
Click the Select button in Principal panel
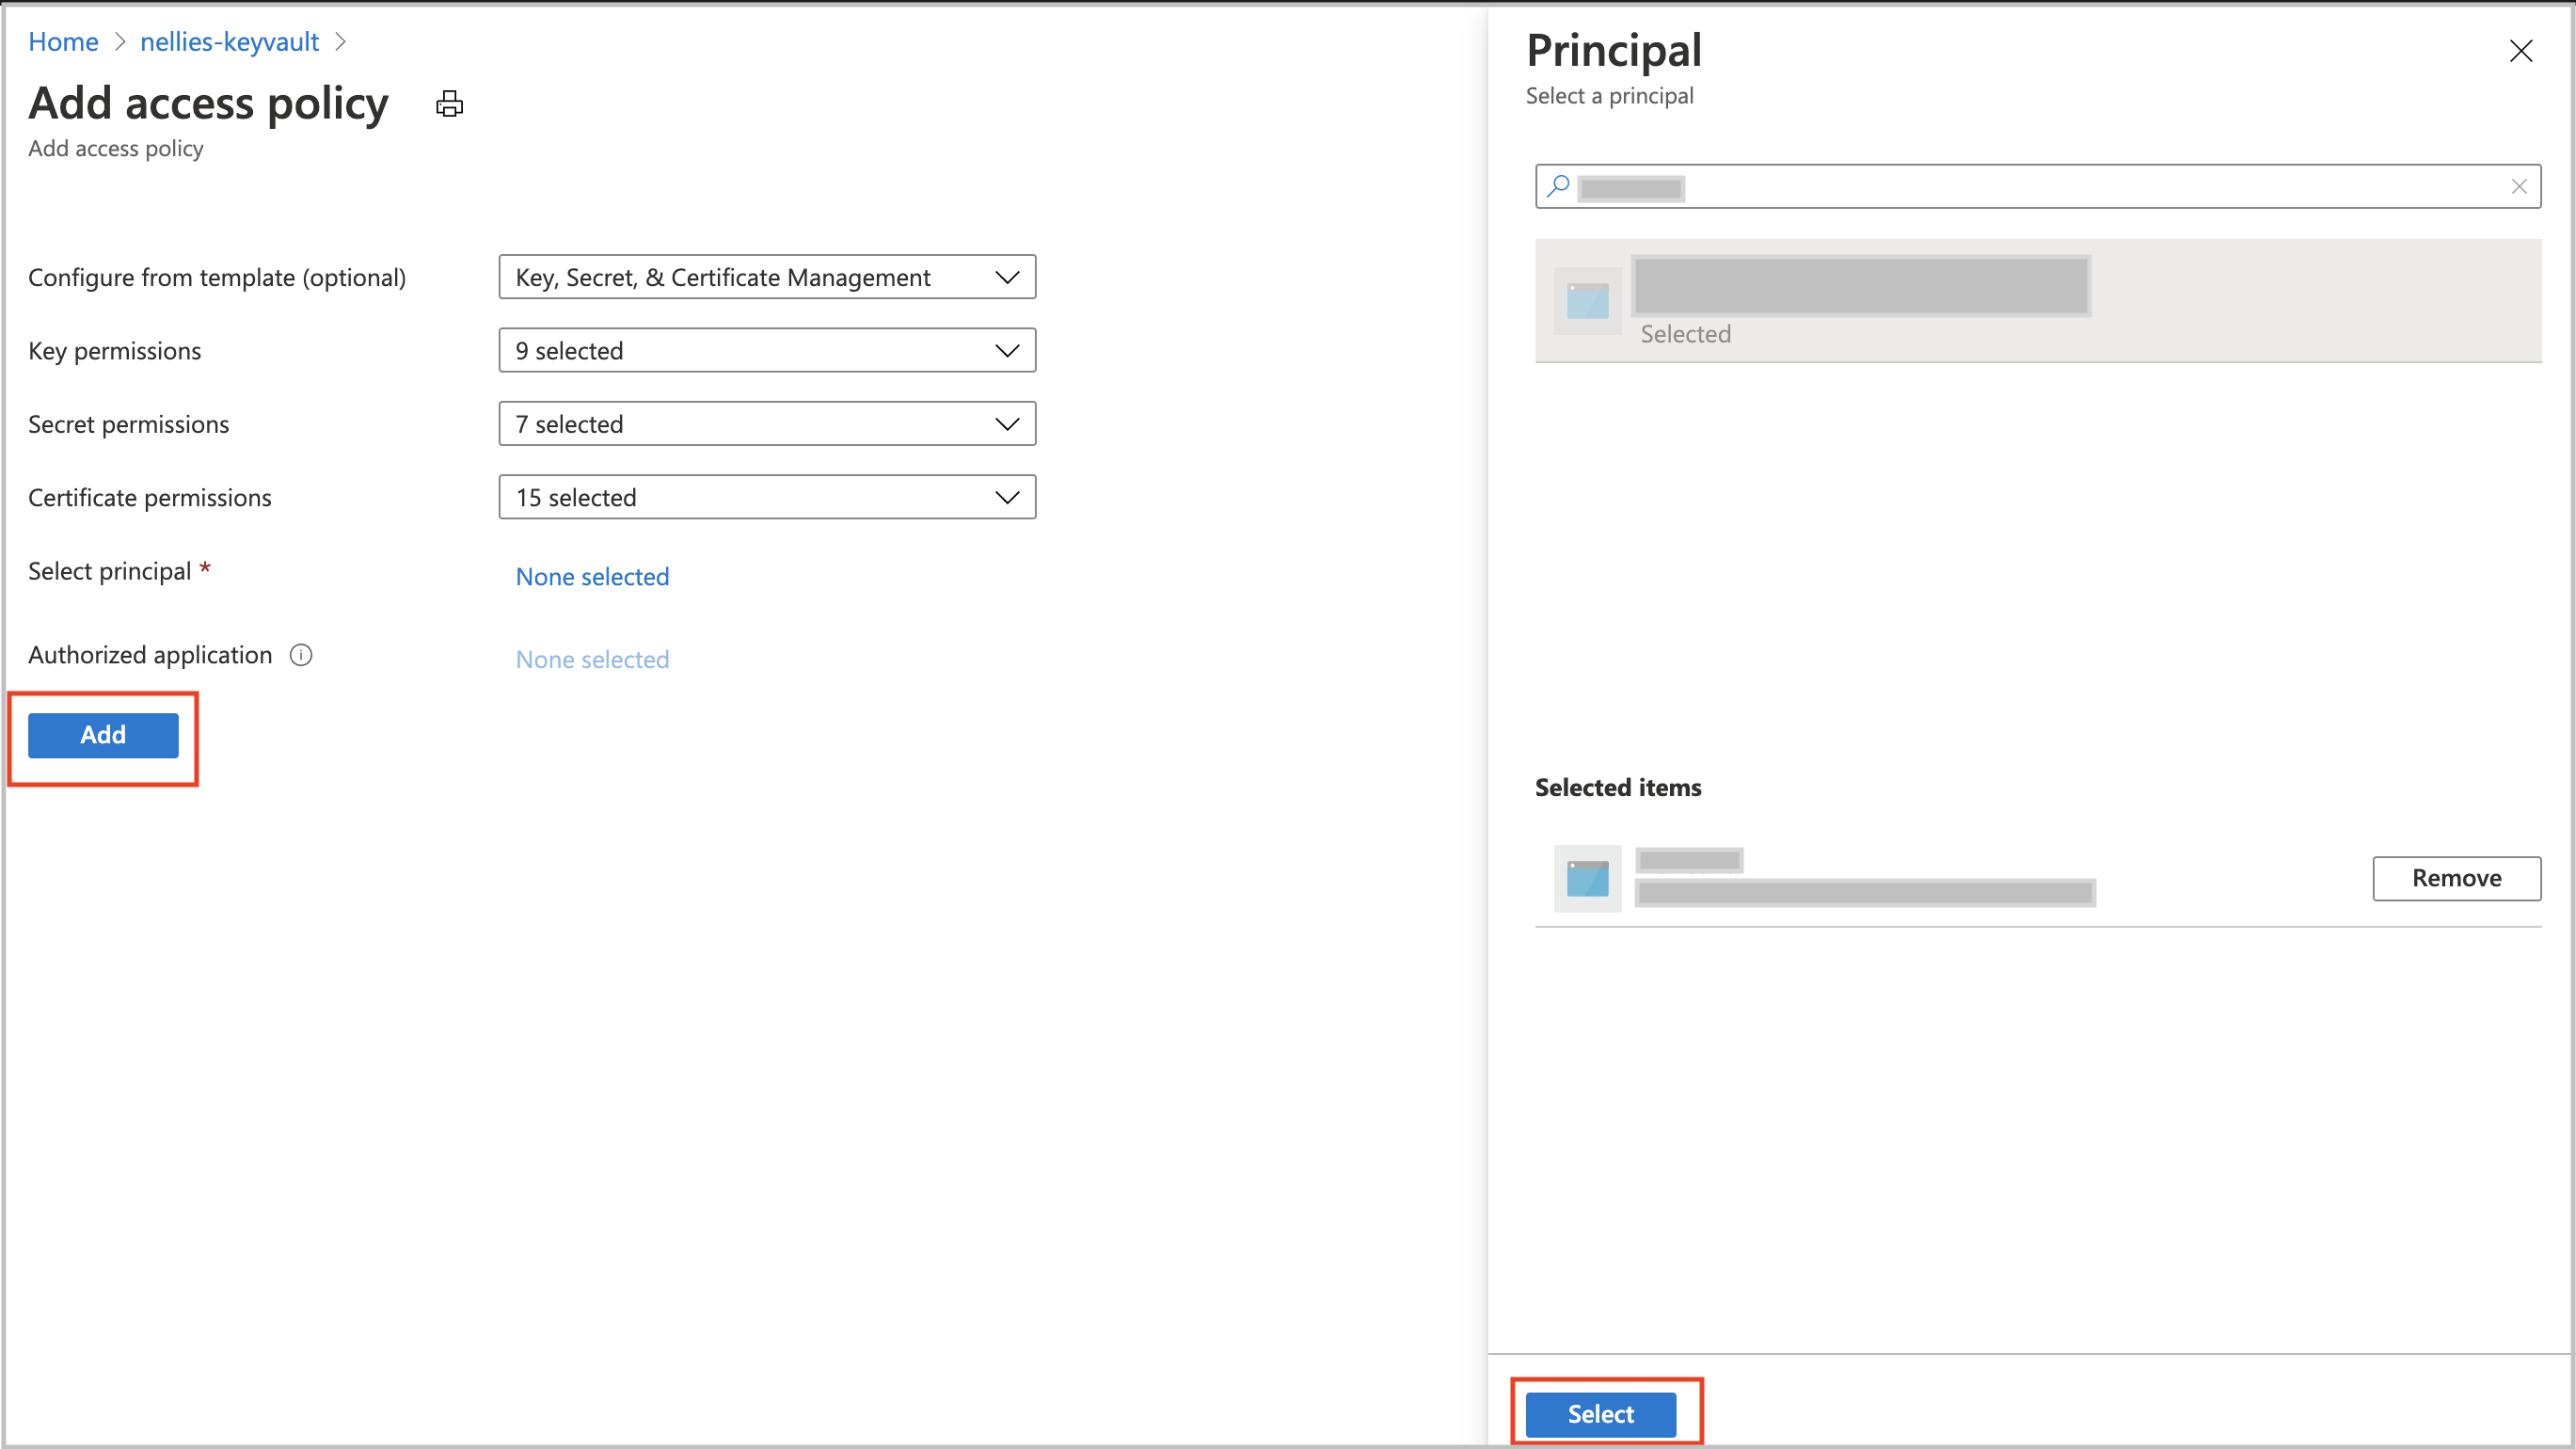tap(1601, 1413)
